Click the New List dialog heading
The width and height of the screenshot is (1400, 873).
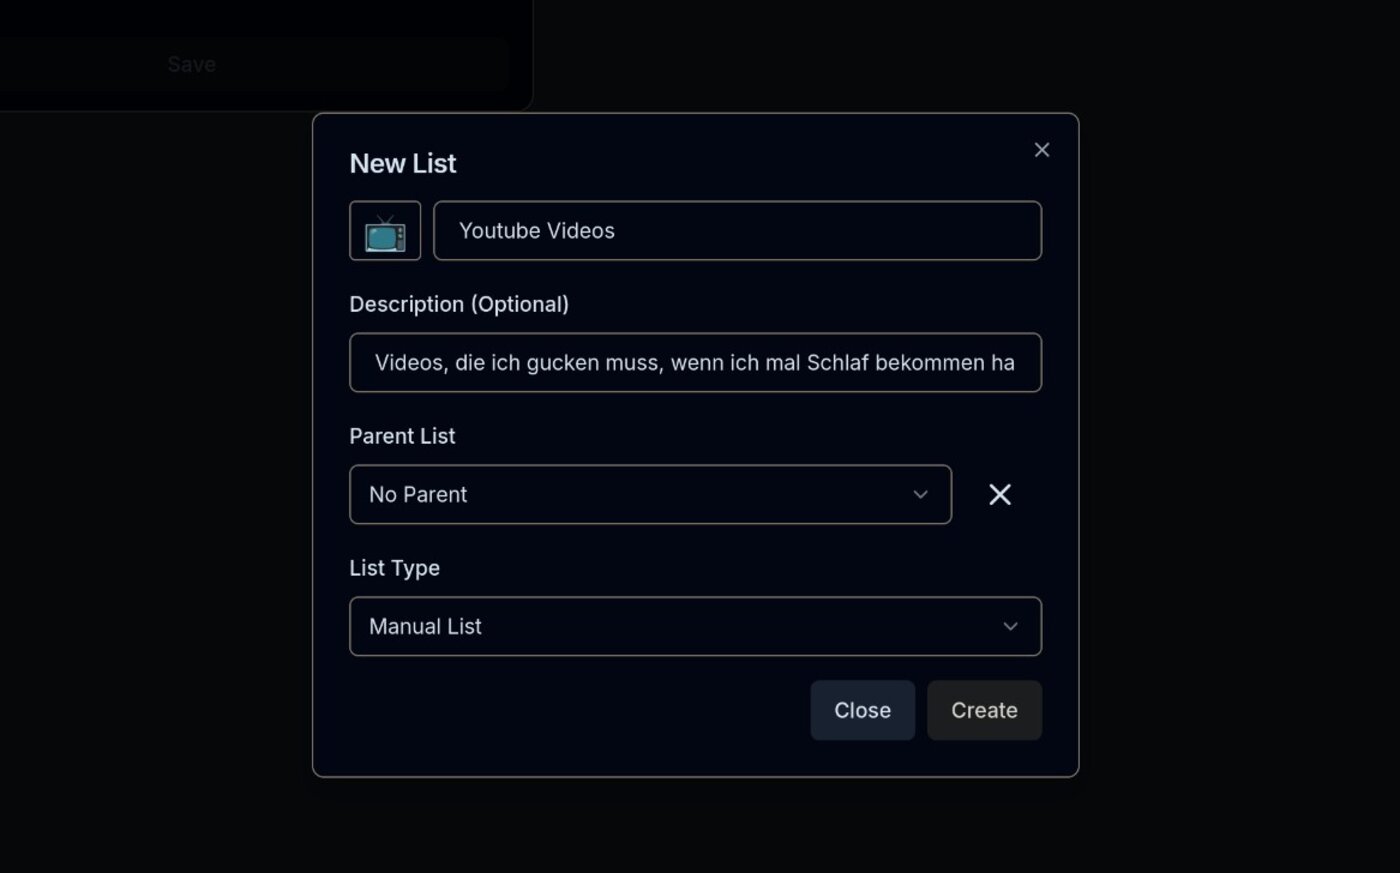(x=403, y=163)
